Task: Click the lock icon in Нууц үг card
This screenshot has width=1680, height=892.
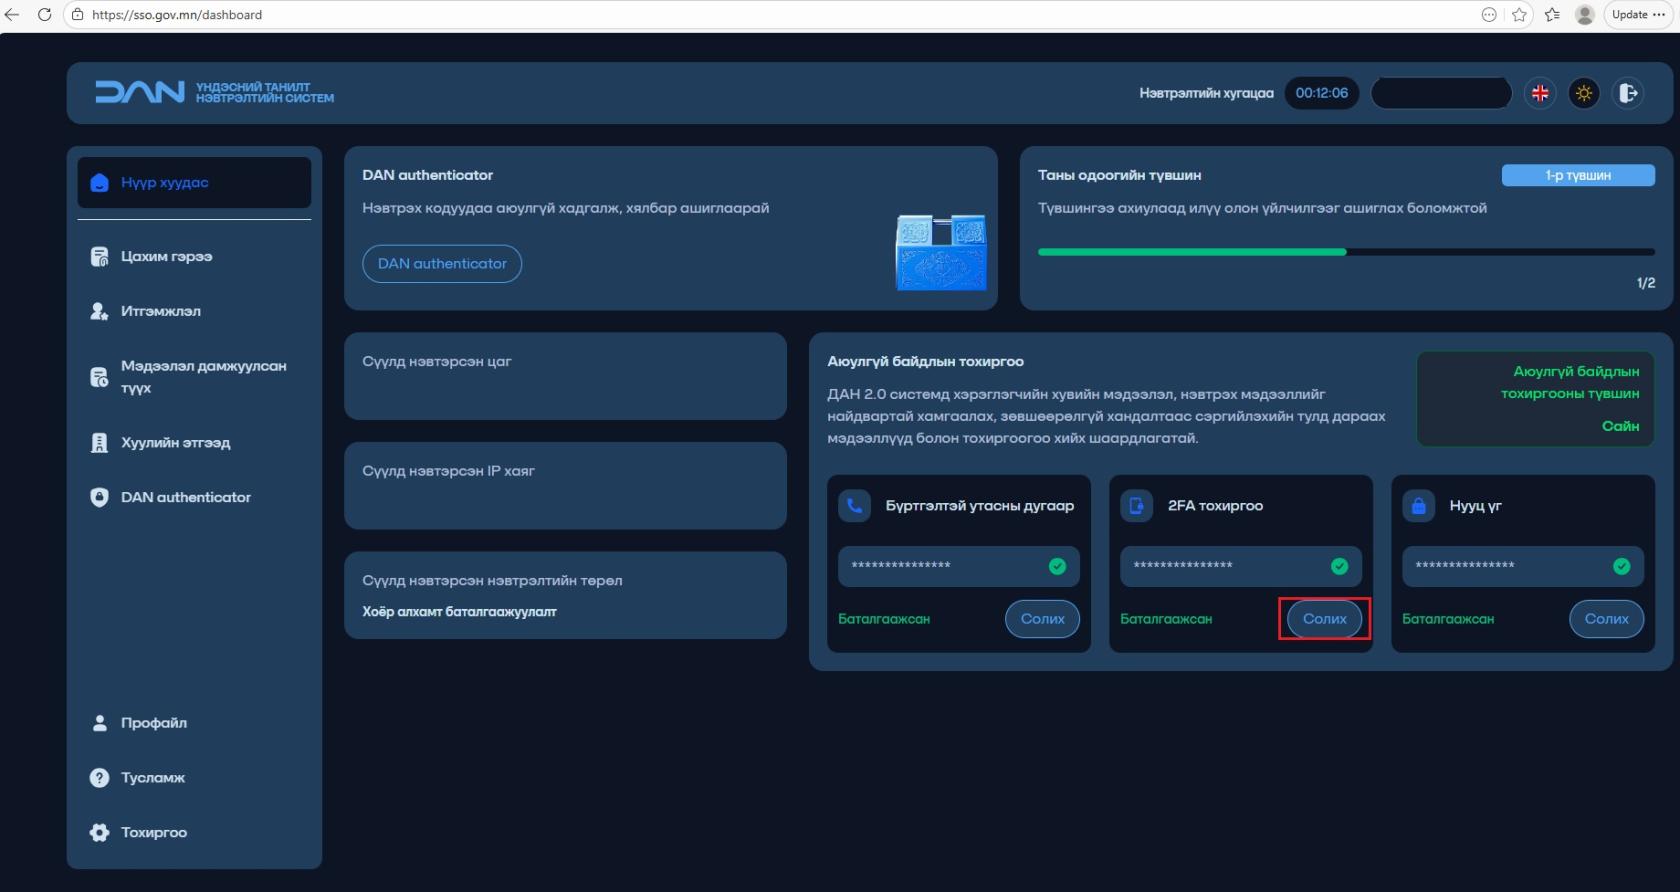Action: click(x=1418, y=506)
